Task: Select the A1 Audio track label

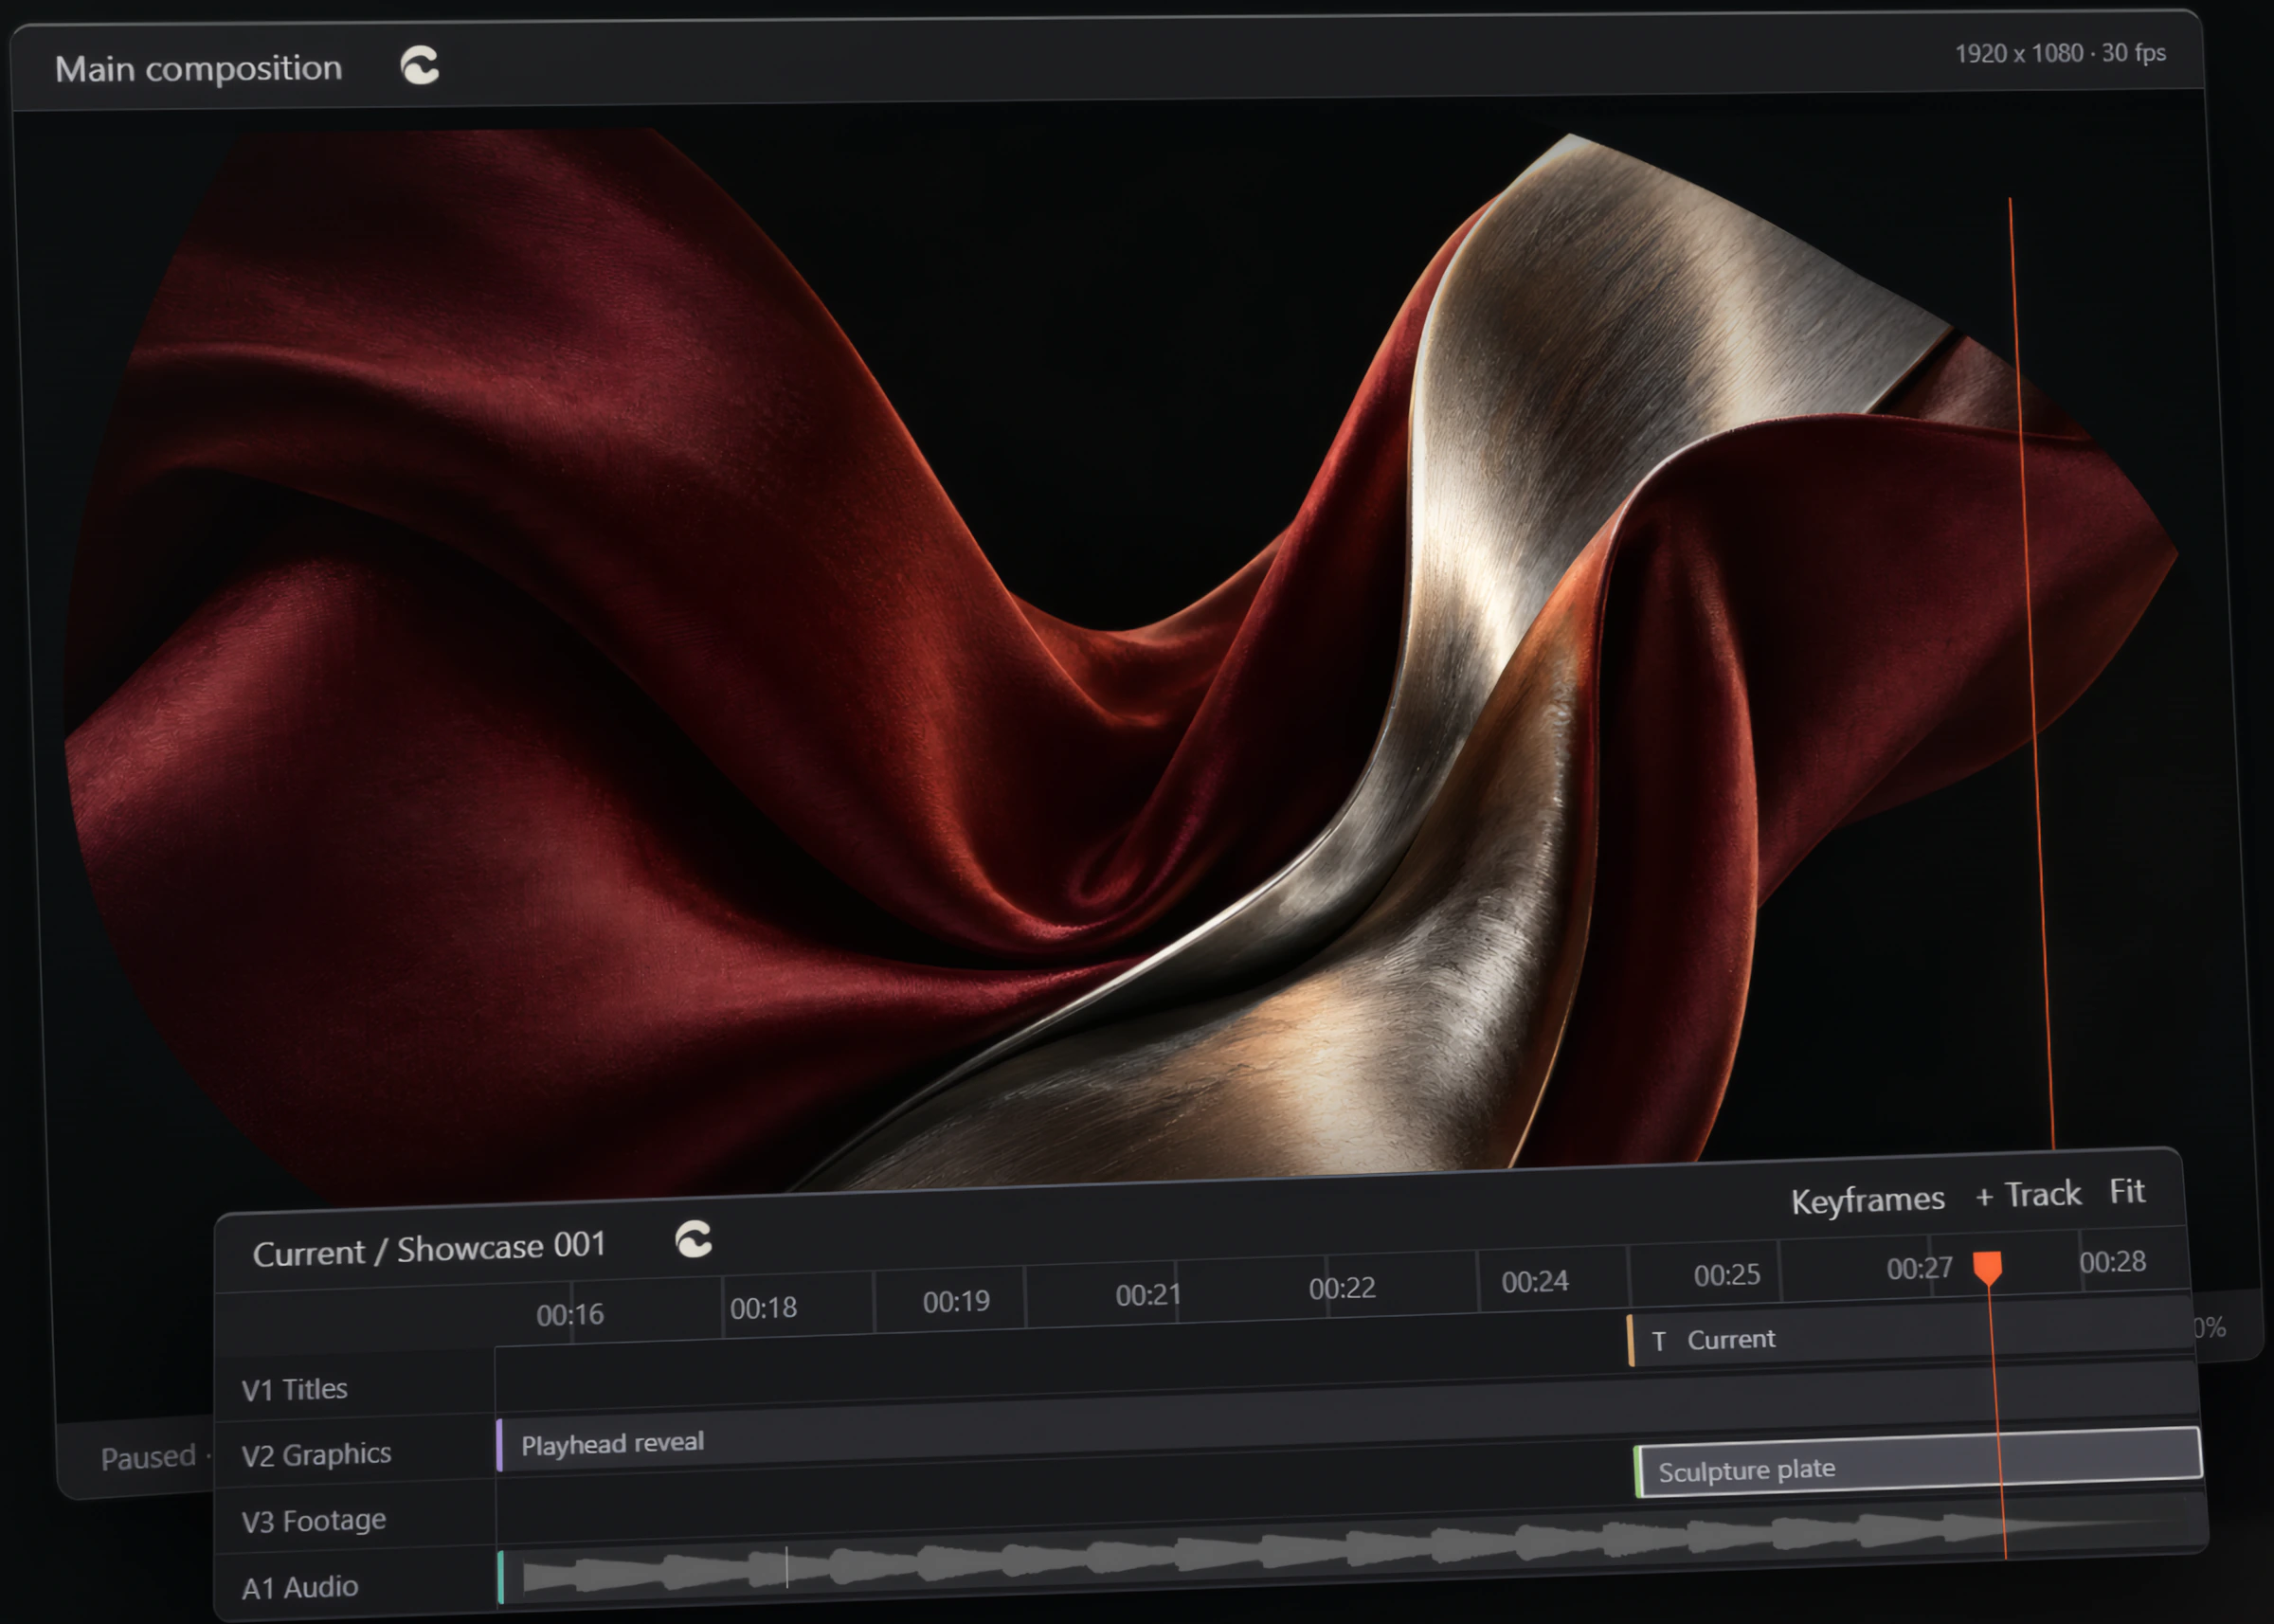Action: (299, 1587)
